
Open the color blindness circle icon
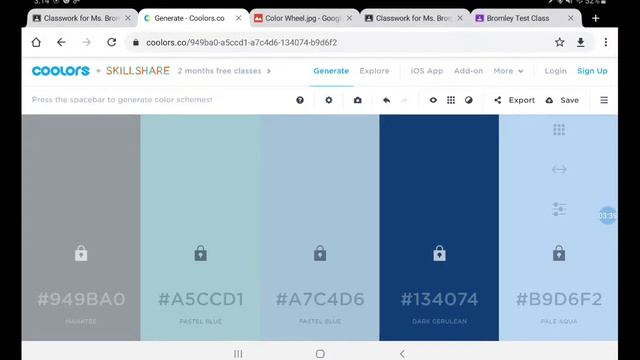coord(469,100)
